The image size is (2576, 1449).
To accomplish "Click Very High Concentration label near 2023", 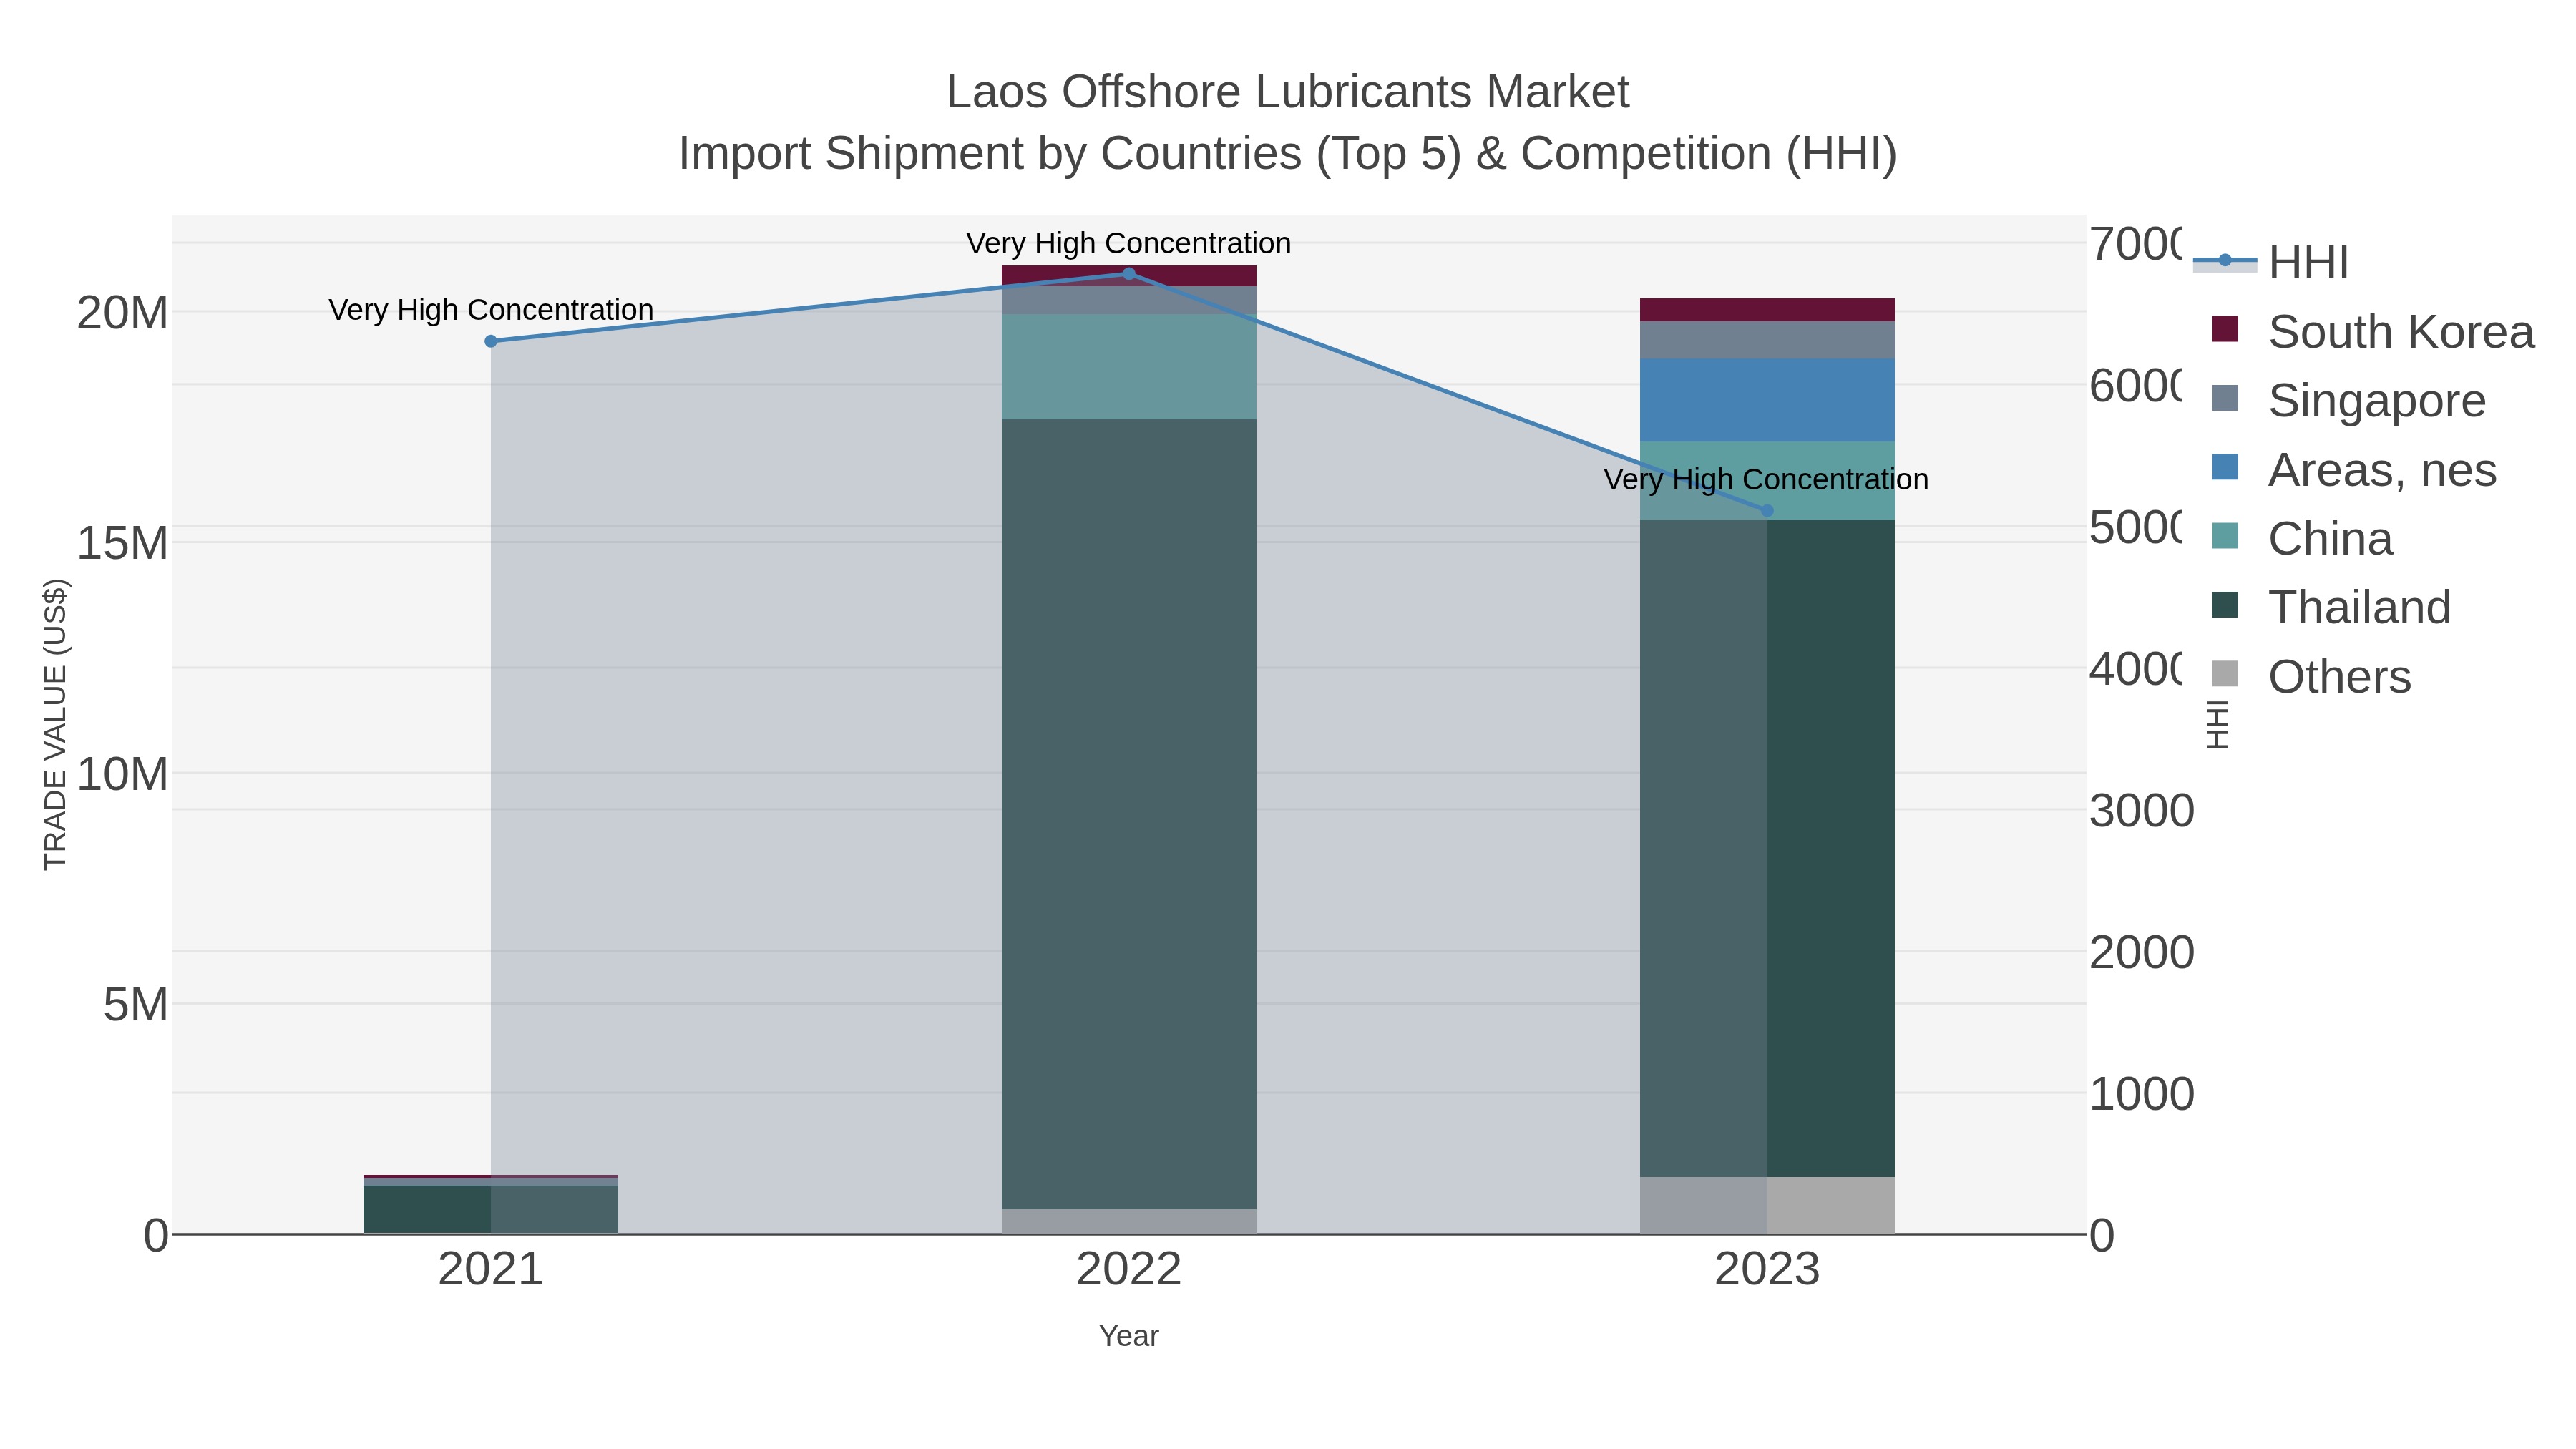I will point(1766,480).
